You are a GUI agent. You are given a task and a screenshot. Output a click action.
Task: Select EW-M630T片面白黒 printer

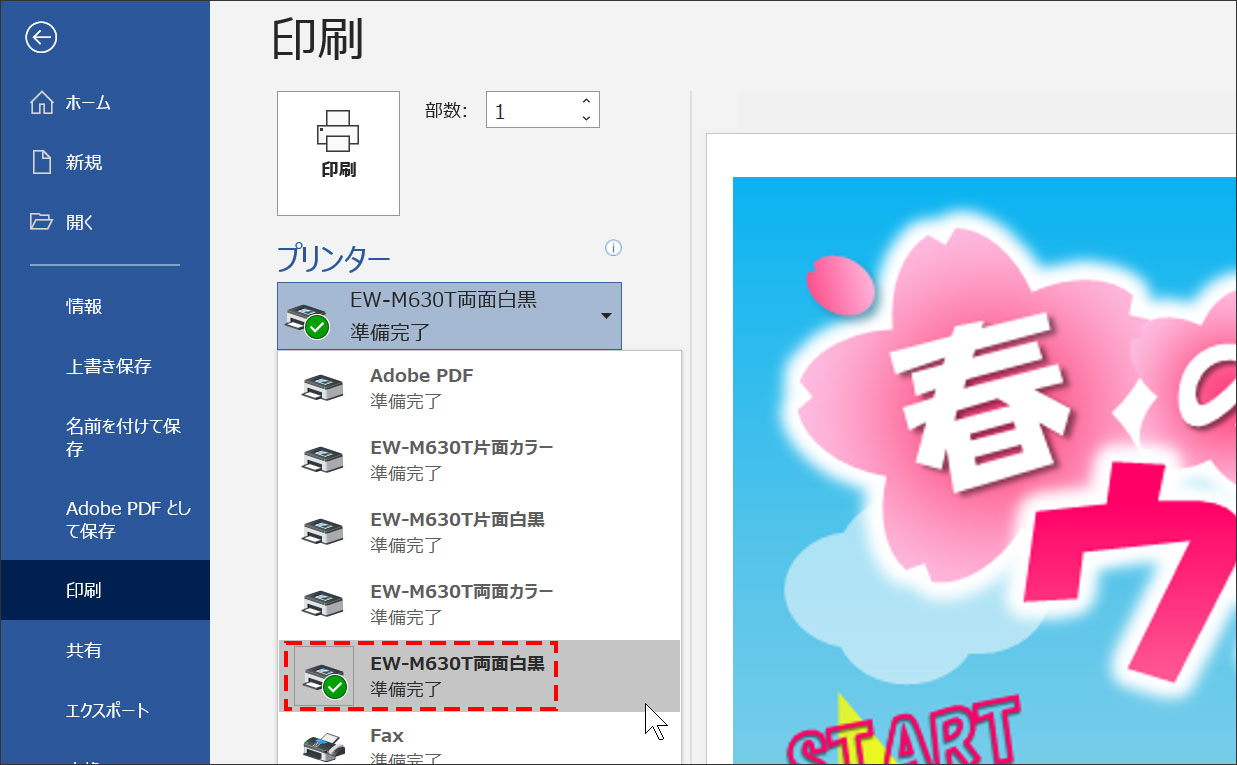457,531
